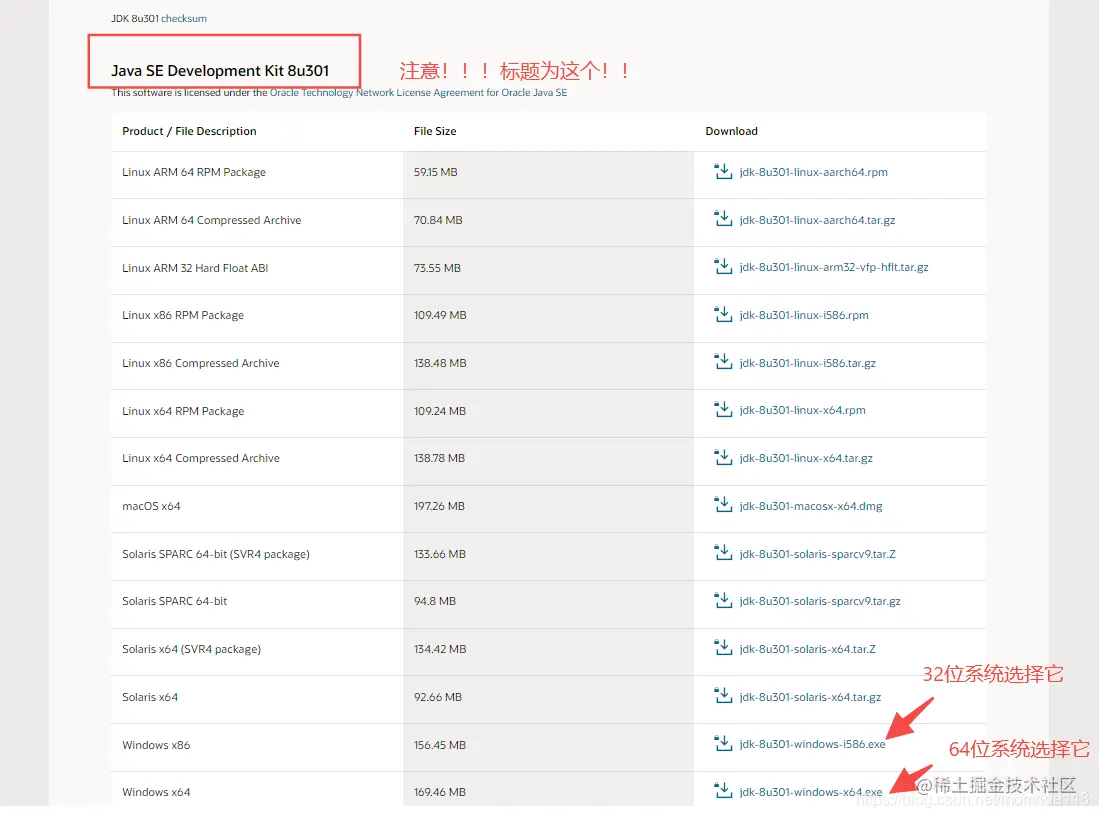Download jdk-8u301-linux-aarch64.rpm link
Viewport: 1099px width, 818px height.
[813, 172]
